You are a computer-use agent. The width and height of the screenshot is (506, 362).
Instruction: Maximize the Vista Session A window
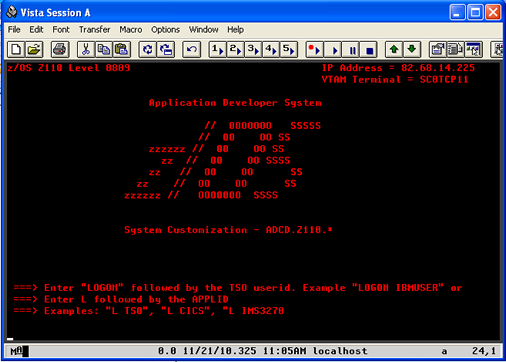tap(475, 13)
